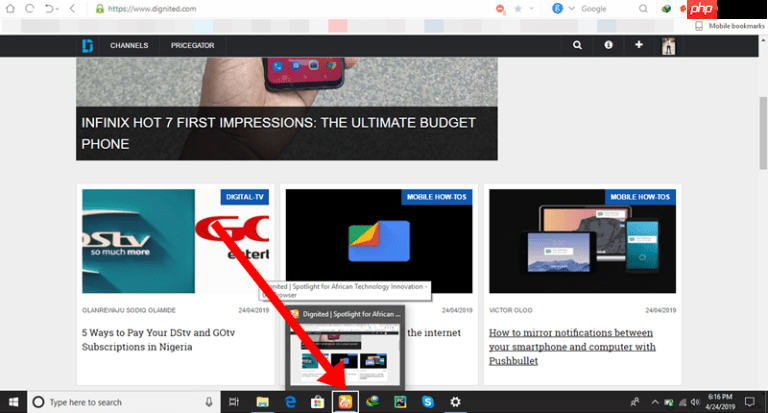Open File Explorer from taskbar
768x413 pixels.
[262, 402]
